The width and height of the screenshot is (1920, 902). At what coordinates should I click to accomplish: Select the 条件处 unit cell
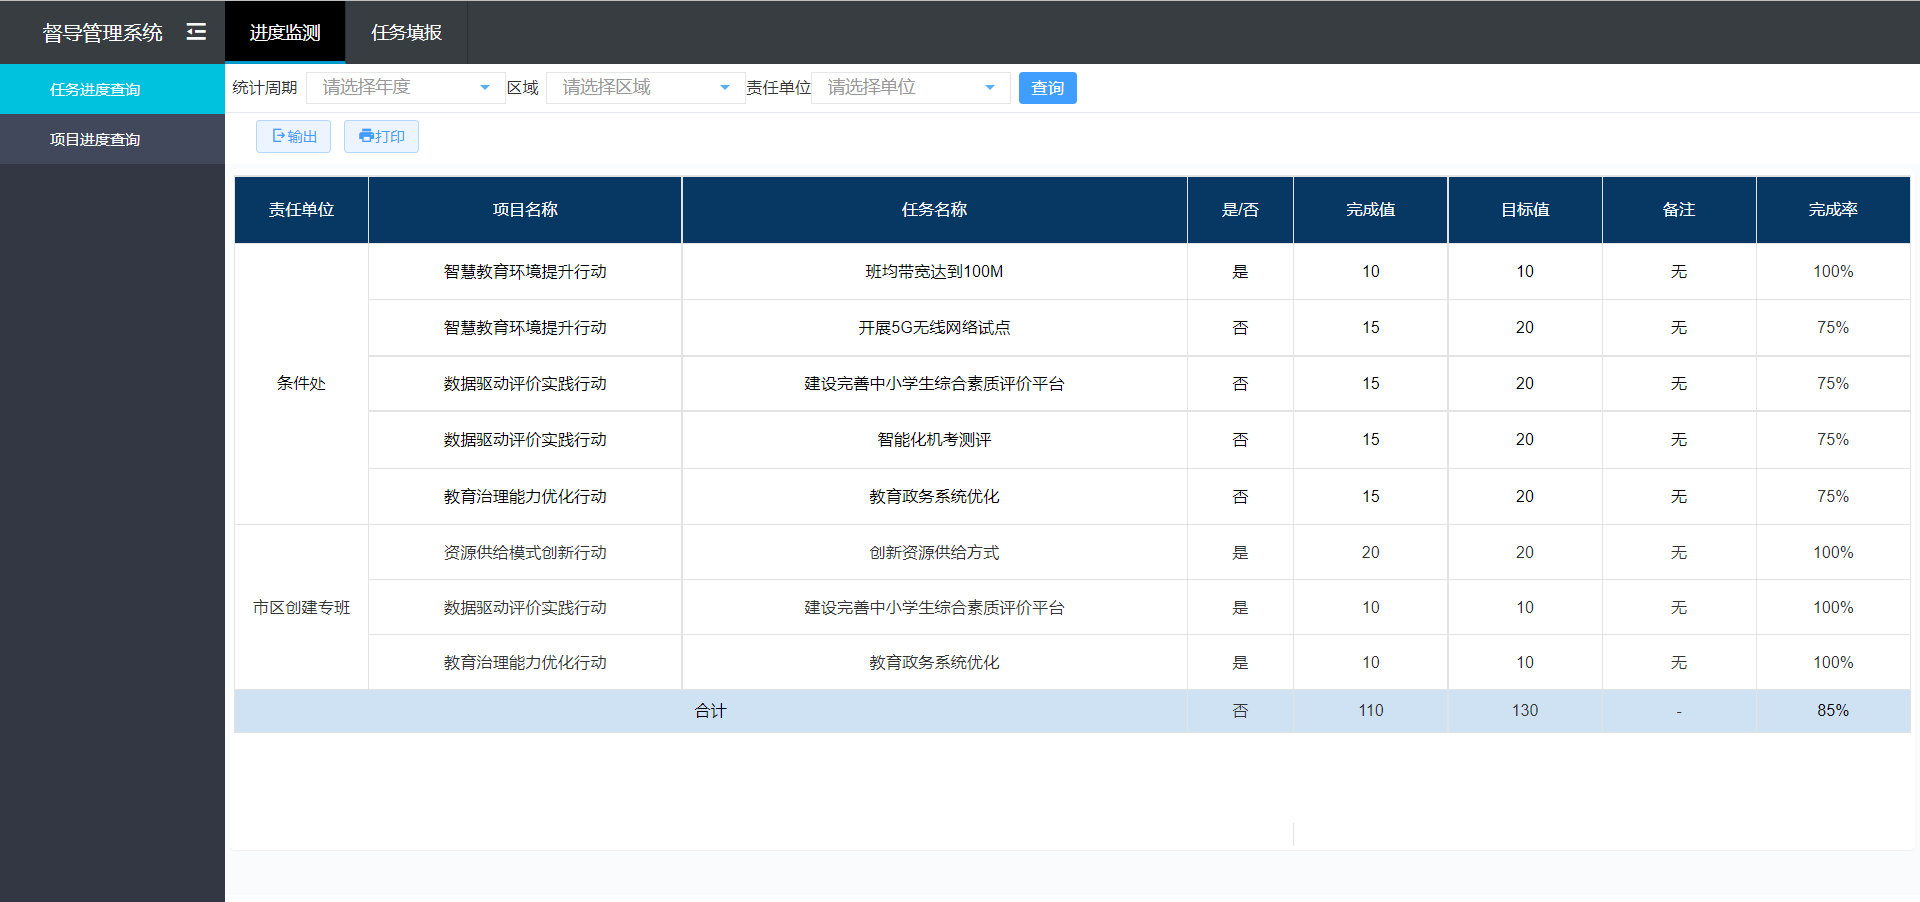tap(301, 384)
